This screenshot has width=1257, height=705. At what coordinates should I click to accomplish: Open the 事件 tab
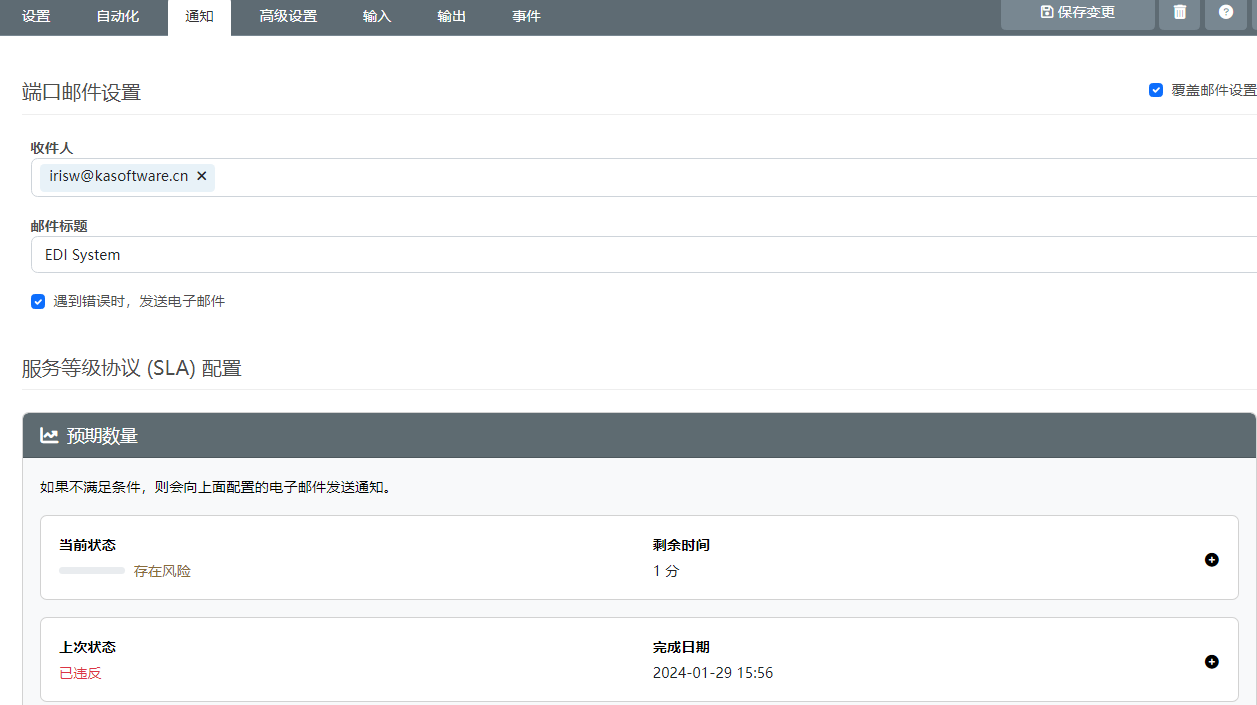pyautogui.click(x=526, y=16)
